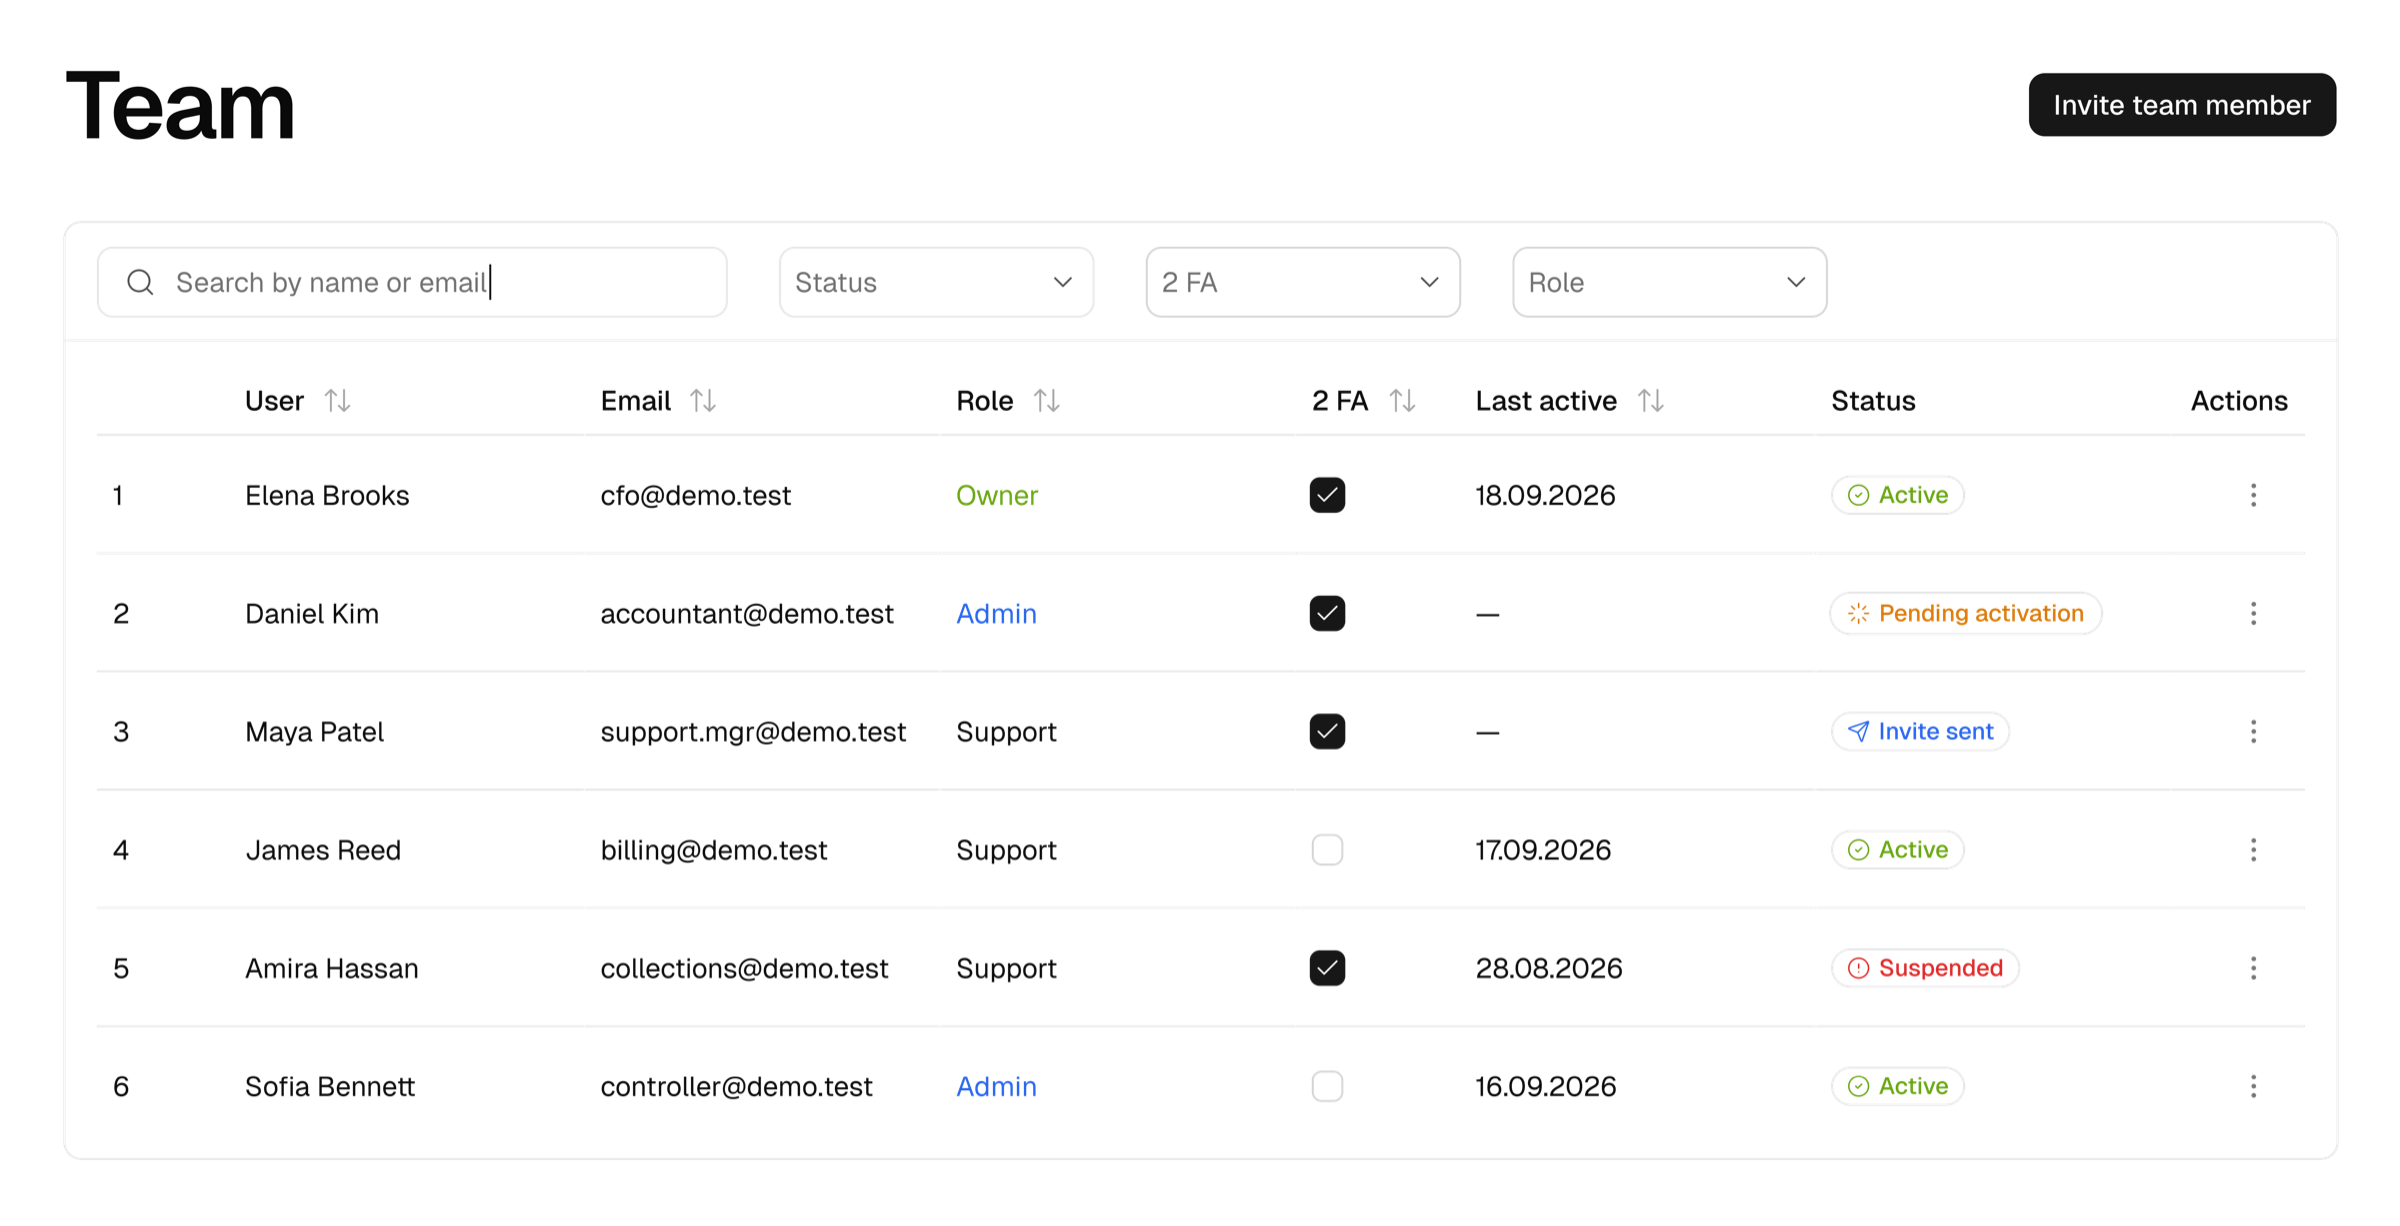The image size is (2400, 1226).
Task: Click the Last active column header
Action: tap(1546, 401)
